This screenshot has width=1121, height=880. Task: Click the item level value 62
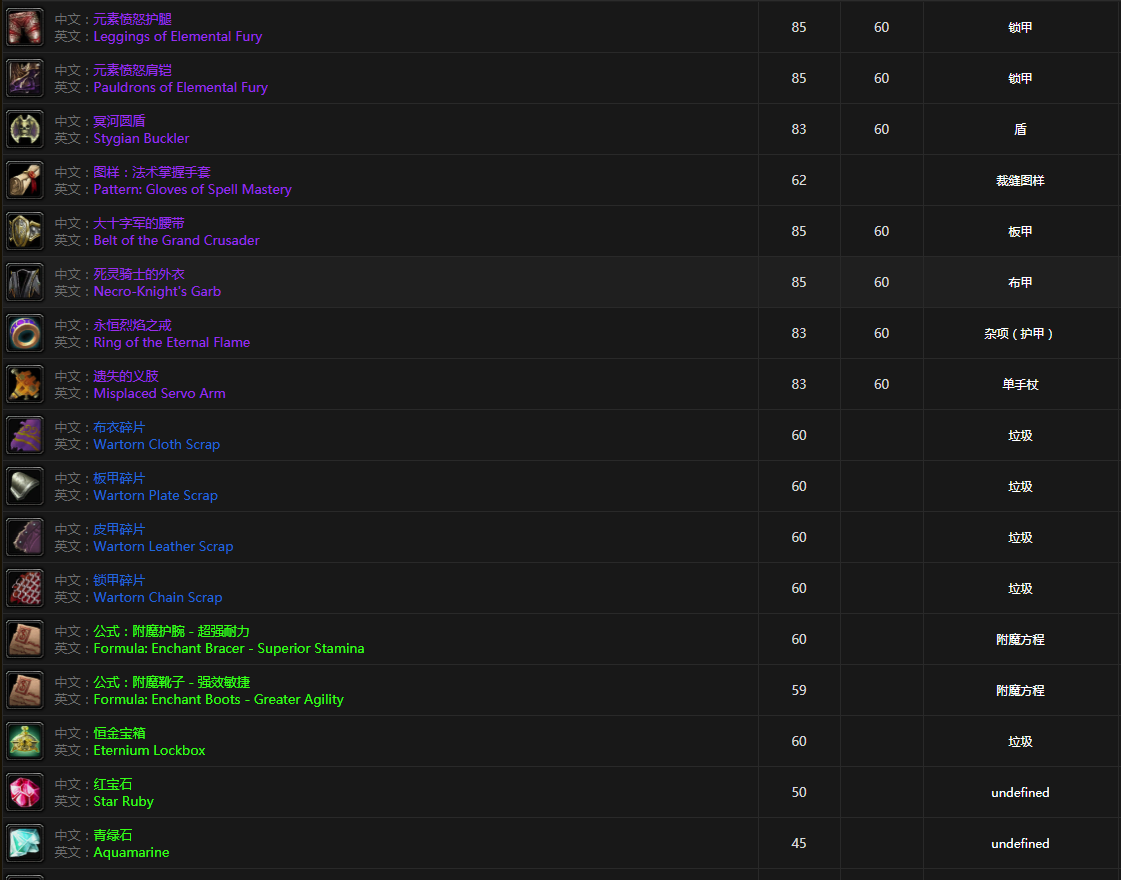tap(799, 180)
